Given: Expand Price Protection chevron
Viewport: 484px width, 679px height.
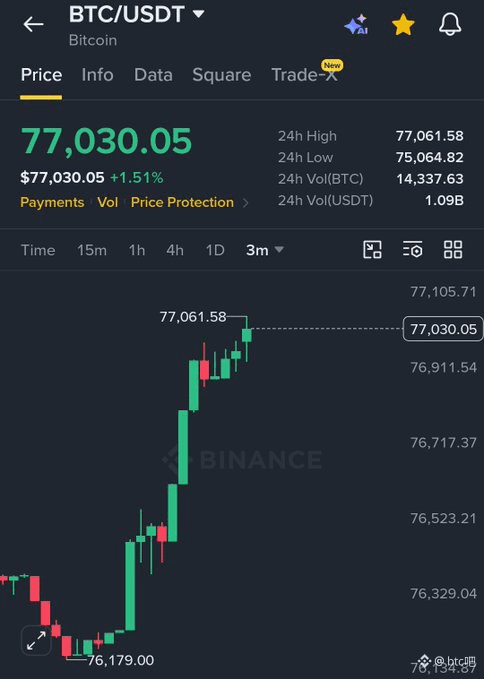Looking at the screenshot, I should [245, 203].
